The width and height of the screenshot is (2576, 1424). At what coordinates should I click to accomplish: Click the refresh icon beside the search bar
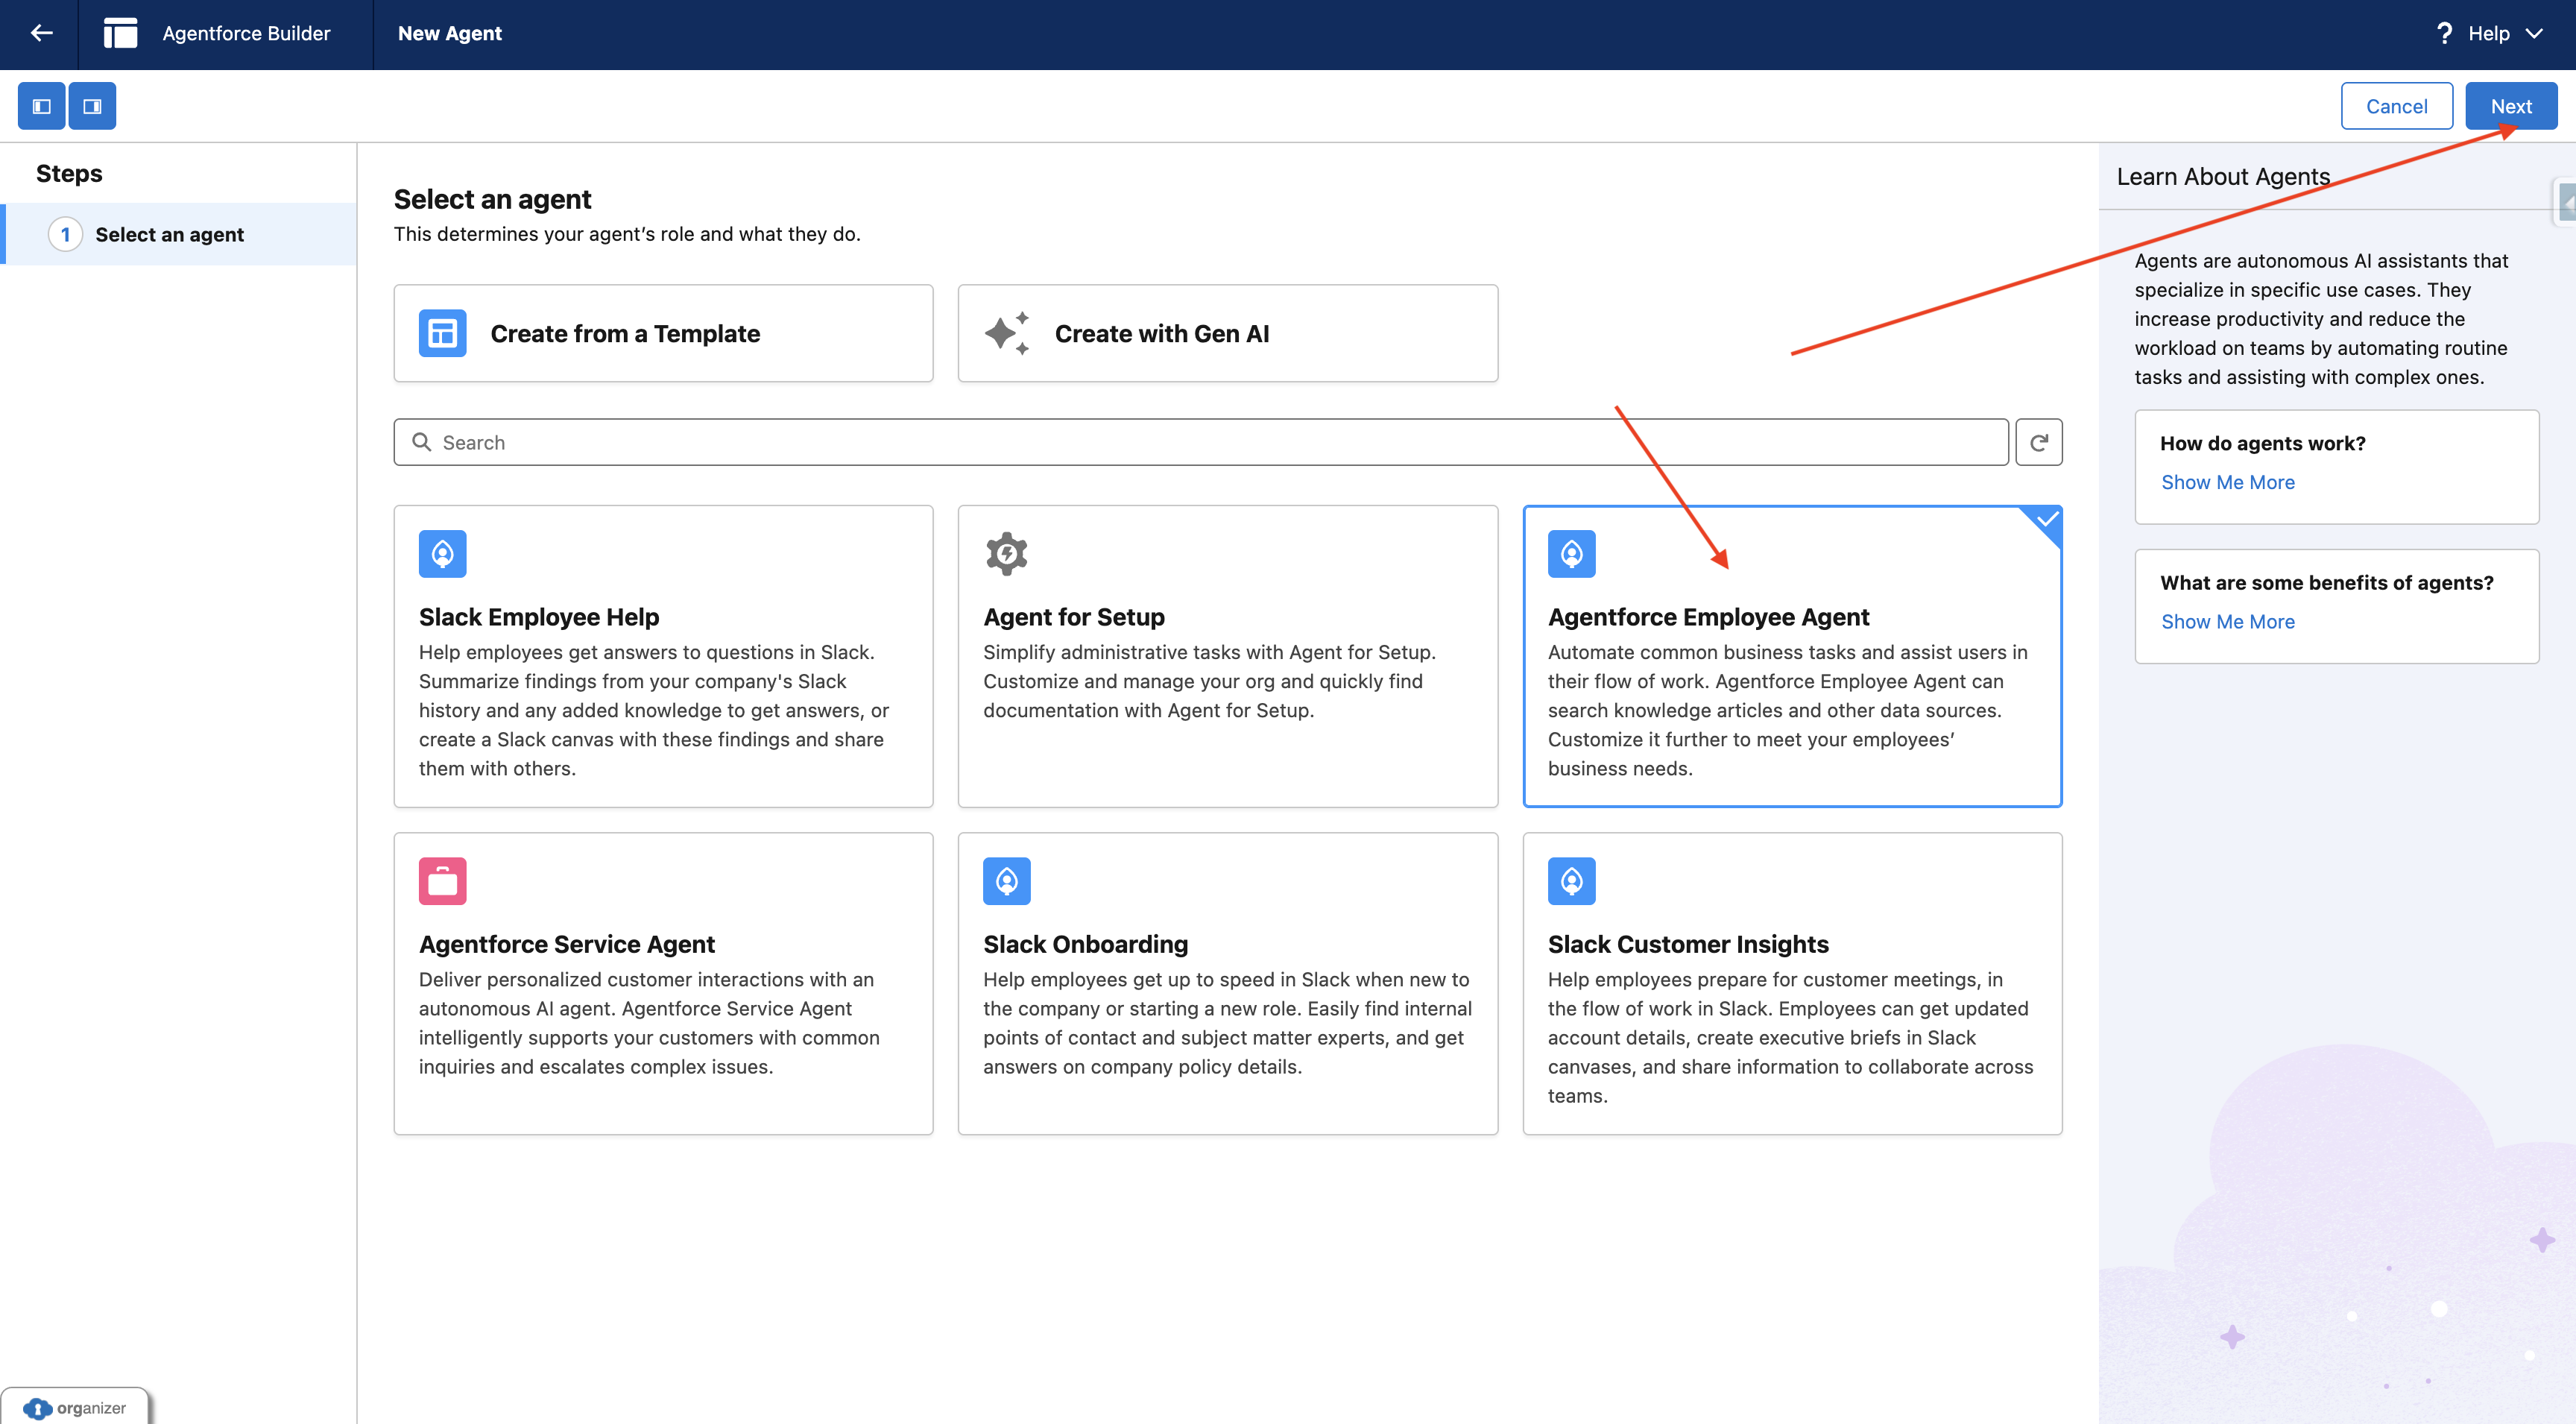click(2039, 441)
